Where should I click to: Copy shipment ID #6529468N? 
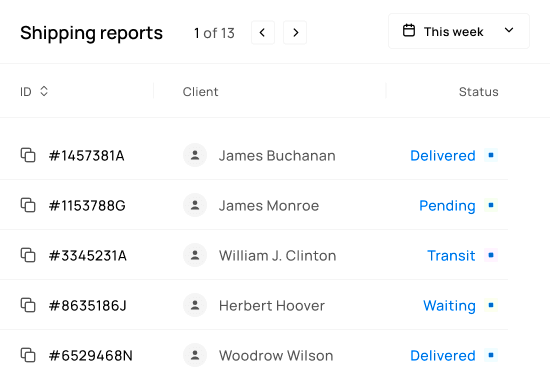coord(28,355)
